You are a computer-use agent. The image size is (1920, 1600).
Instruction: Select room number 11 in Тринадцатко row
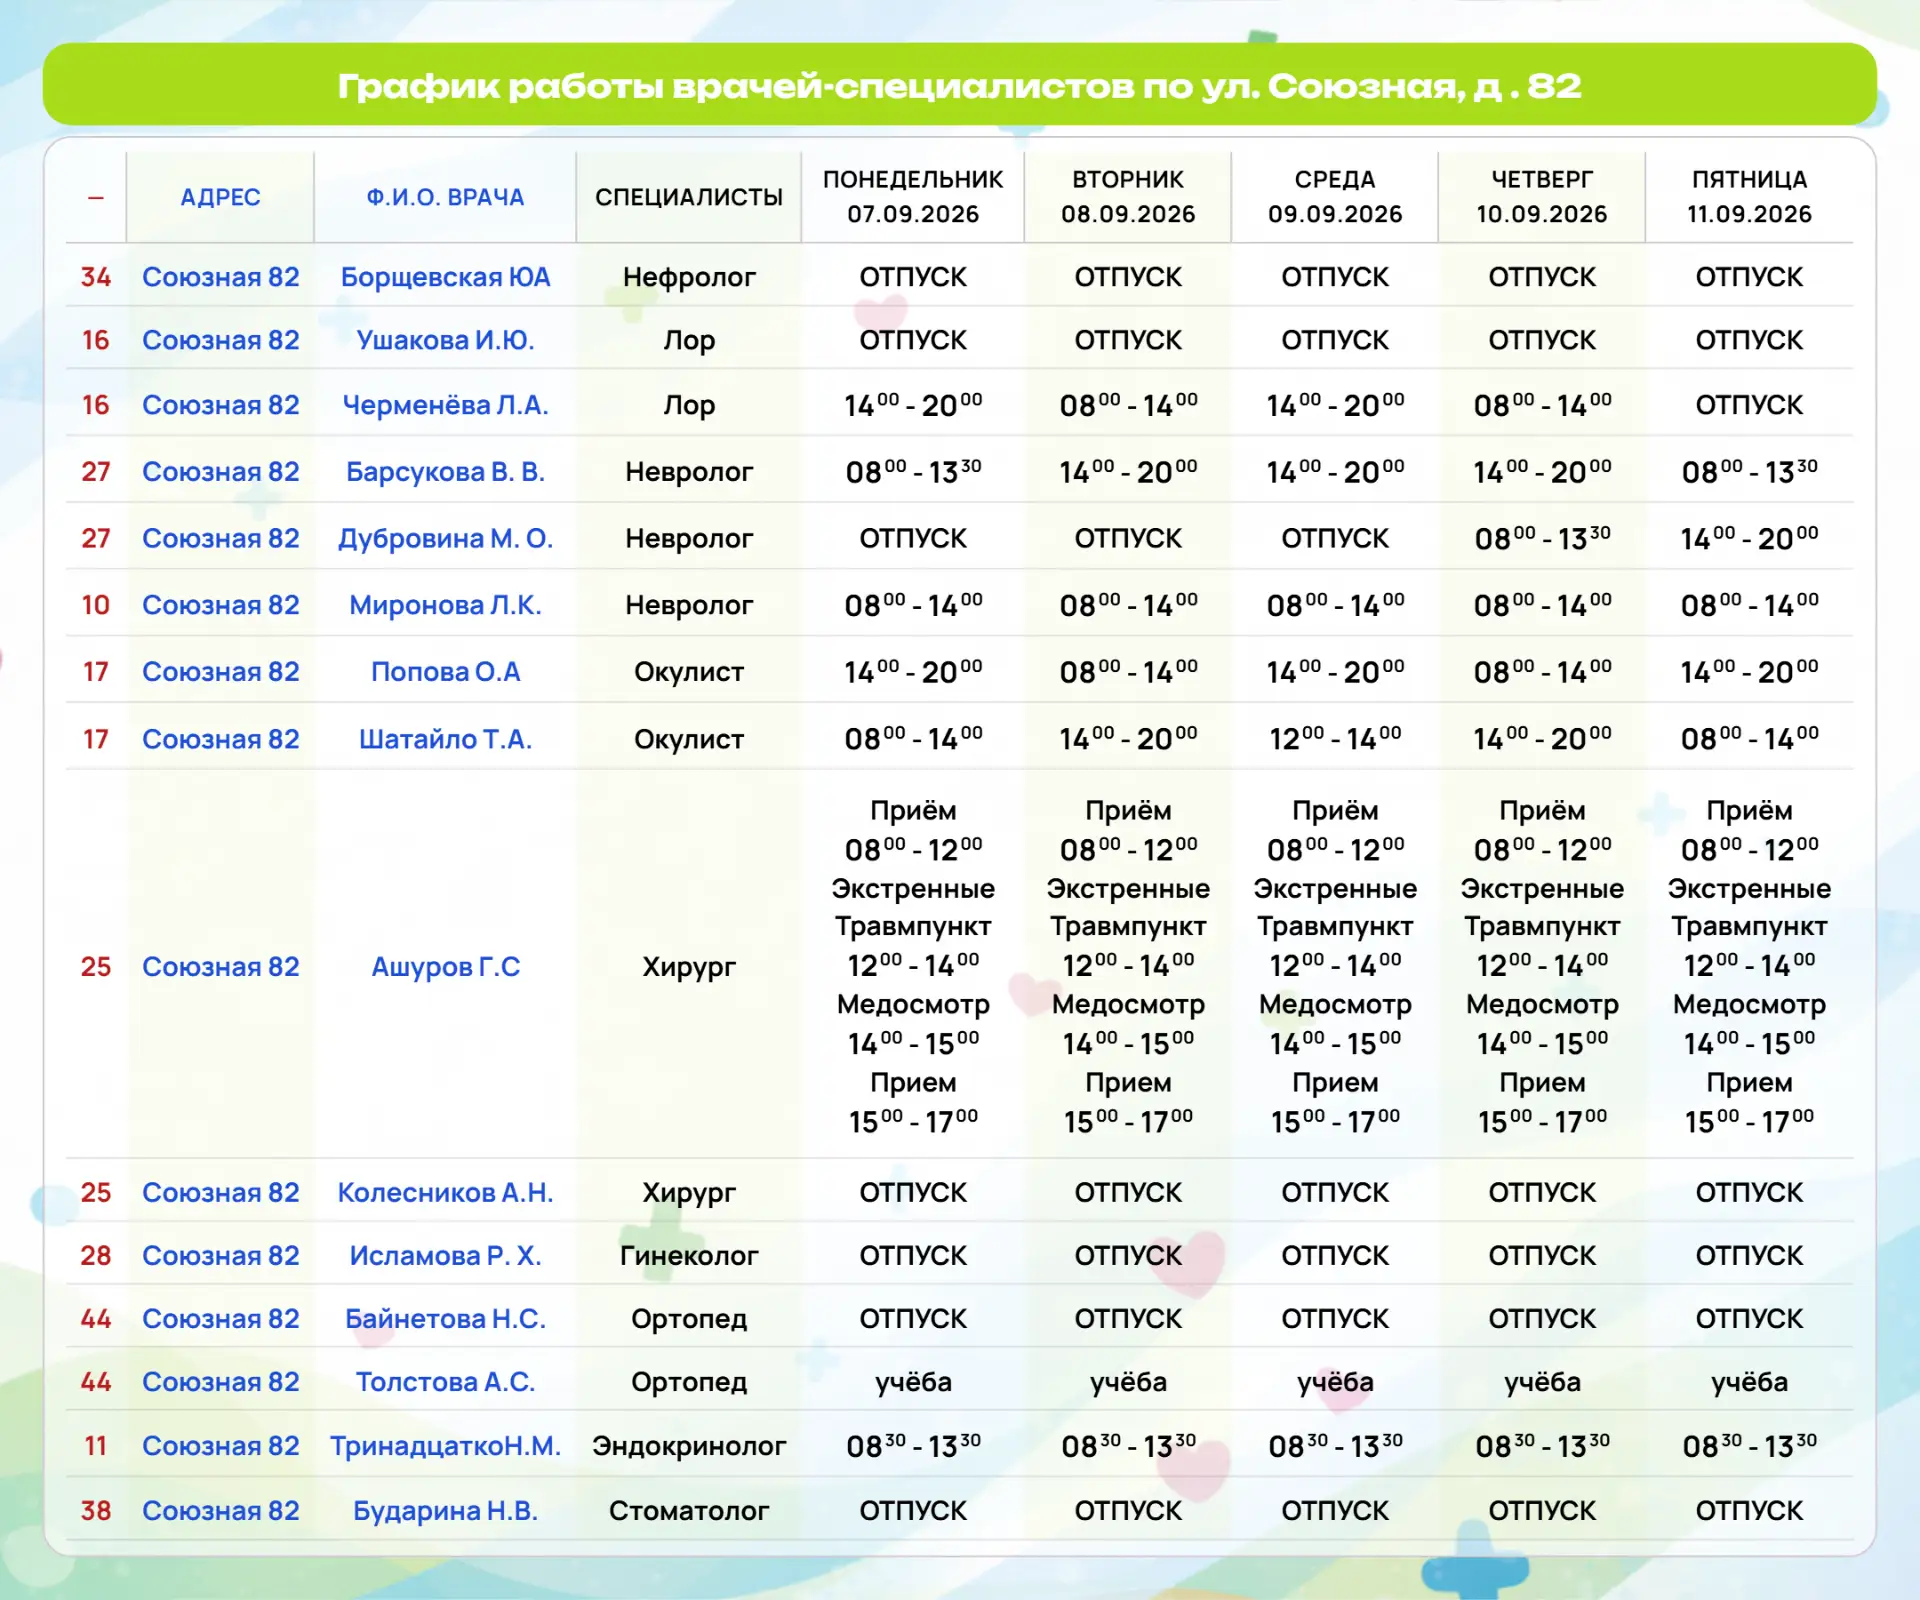point(96,1446)
